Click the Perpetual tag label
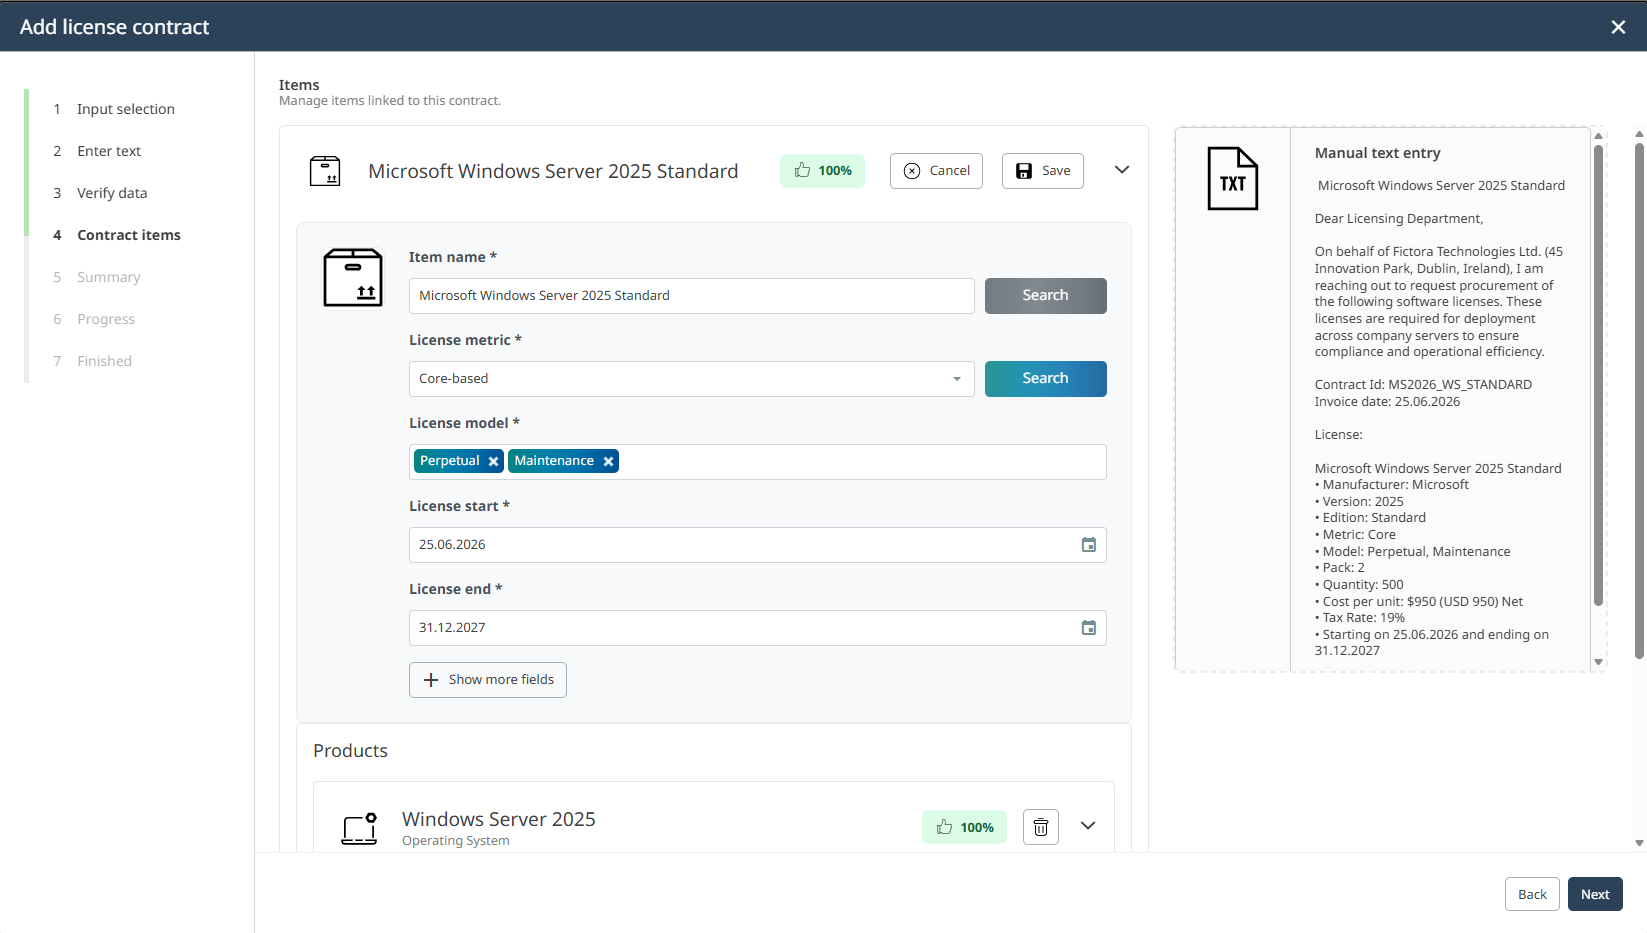The width and height of the screenshot is (1647, 933). [450, 461]
